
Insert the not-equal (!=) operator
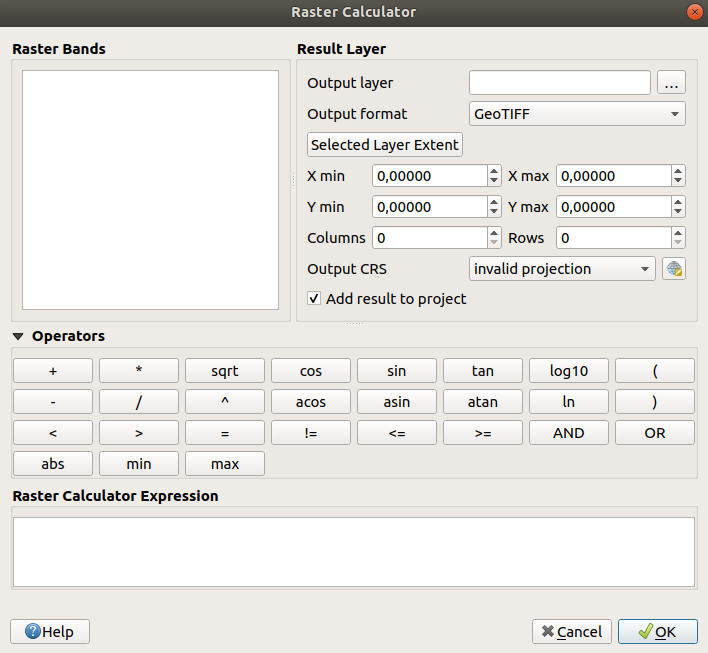click(x=311, y=433)
